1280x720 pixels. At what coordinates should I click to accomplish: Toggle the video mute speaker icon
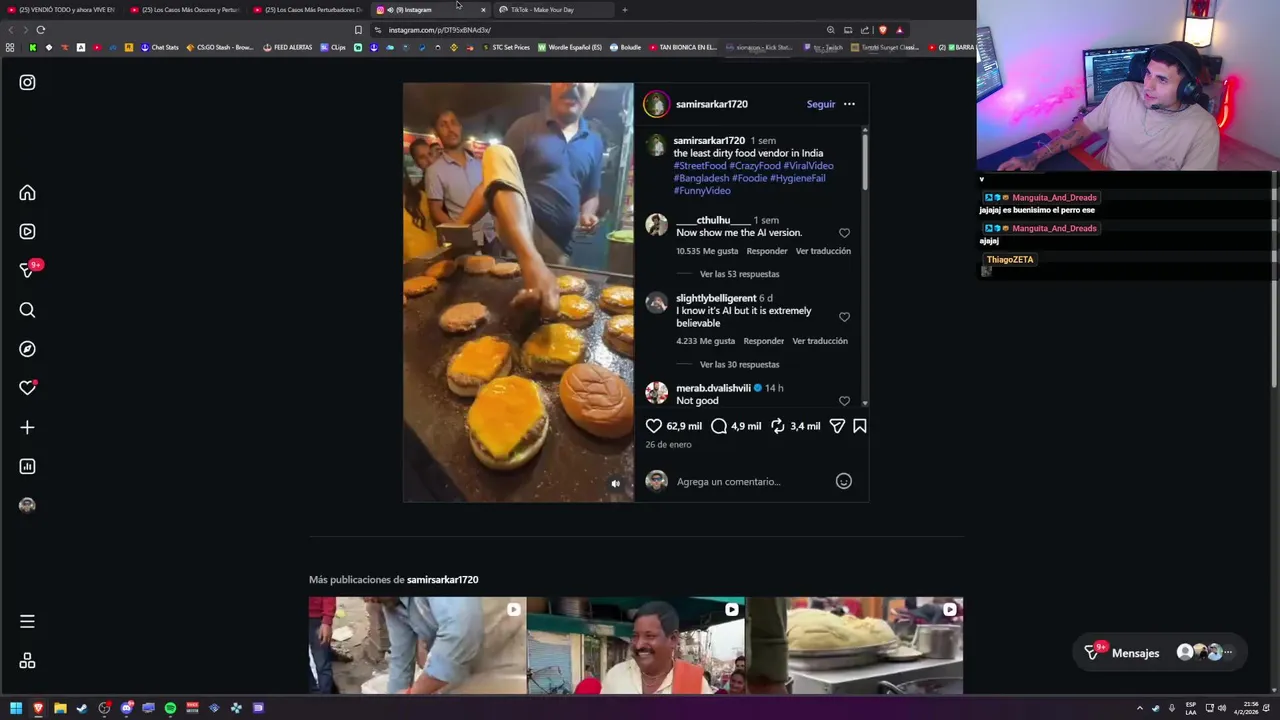pos(616,484)
